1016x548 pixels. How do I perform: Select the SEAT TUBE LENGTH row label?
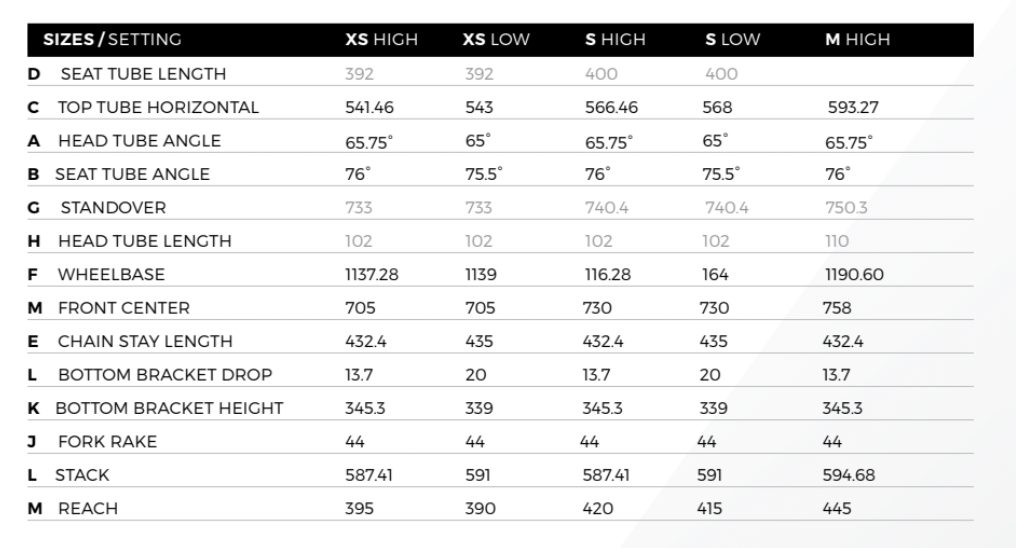click(142, 74)
